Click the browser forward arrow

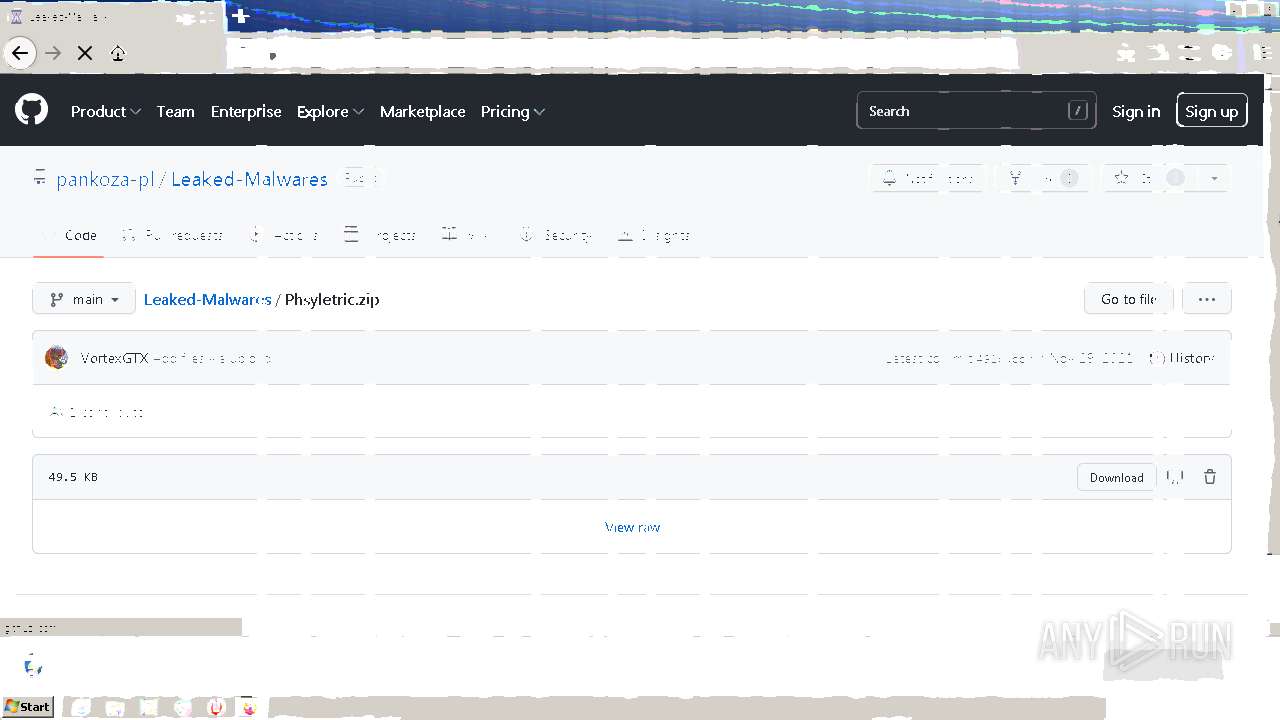53,53
